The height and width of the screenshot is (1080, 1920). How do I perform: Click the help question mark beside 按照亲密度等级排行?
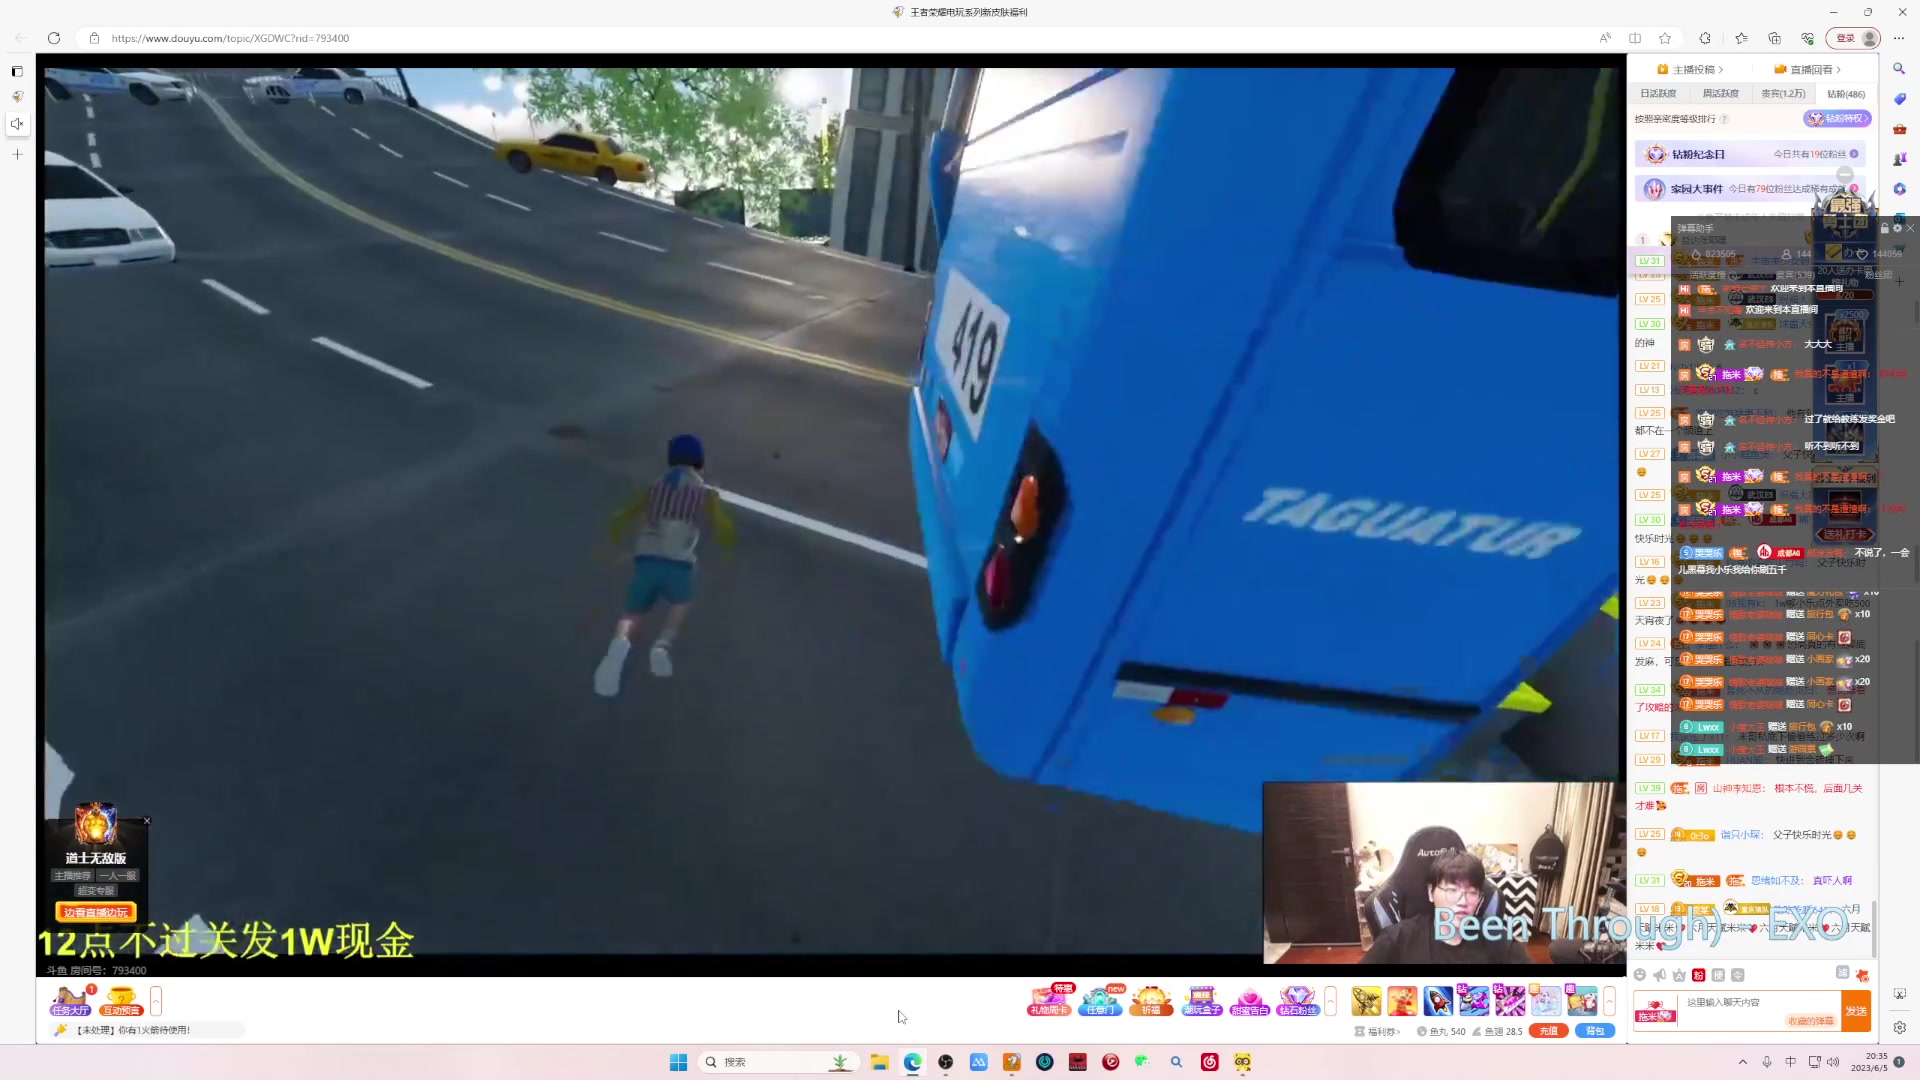pyautogui.click(x=1724, y=119)
